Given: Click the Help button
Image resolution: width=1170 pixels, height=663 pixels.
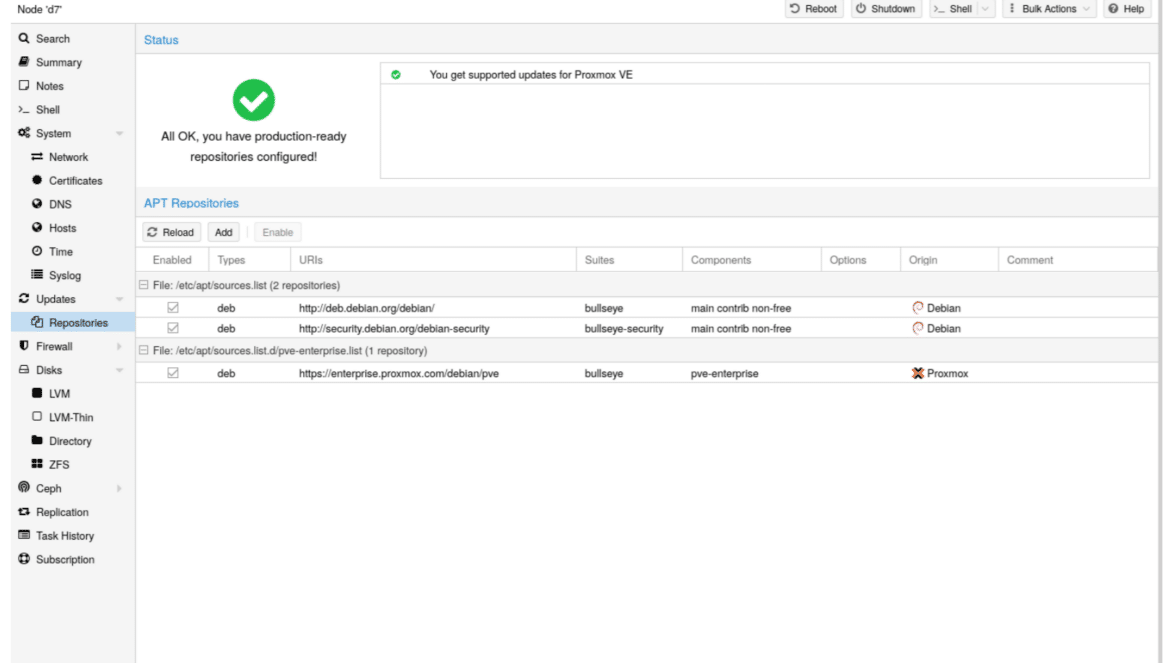Looking at the screenshot, I should [x=1127, y=9].
